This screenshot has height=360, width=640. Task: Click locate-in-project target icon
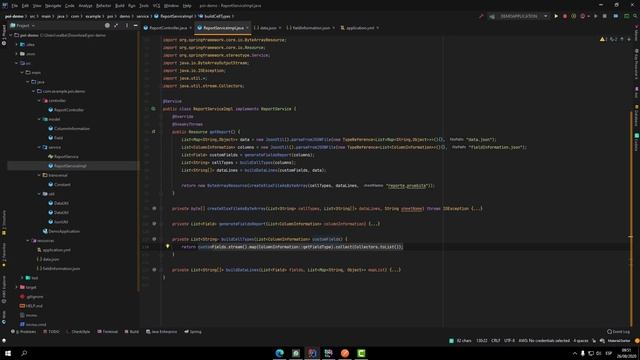tap(107, 25)
